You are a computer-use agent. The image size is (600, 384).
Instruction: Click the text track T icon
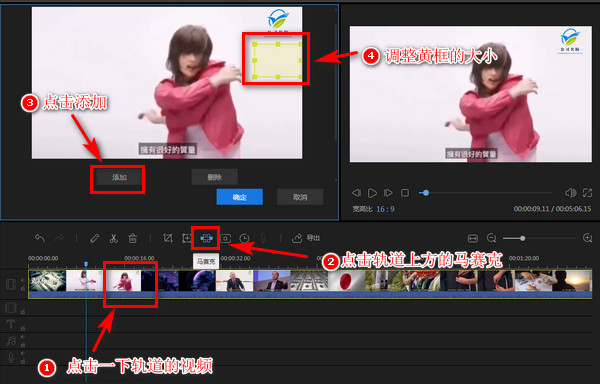point(10,324)
